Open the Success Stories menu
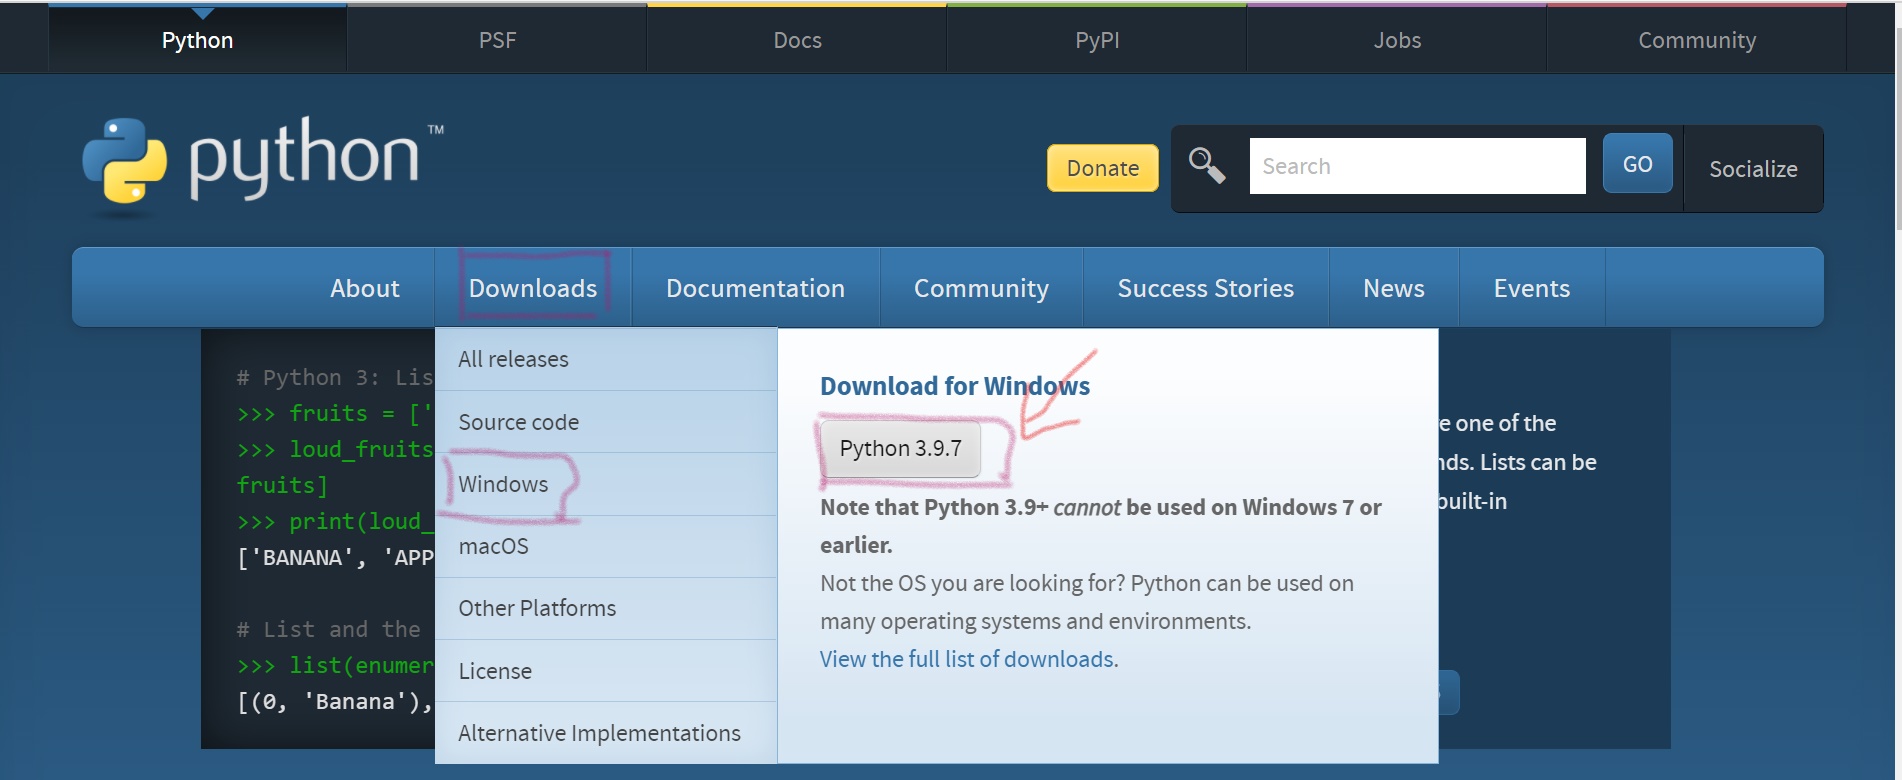This screenshot has height=780, width=1902. (x=1205, y=288)
